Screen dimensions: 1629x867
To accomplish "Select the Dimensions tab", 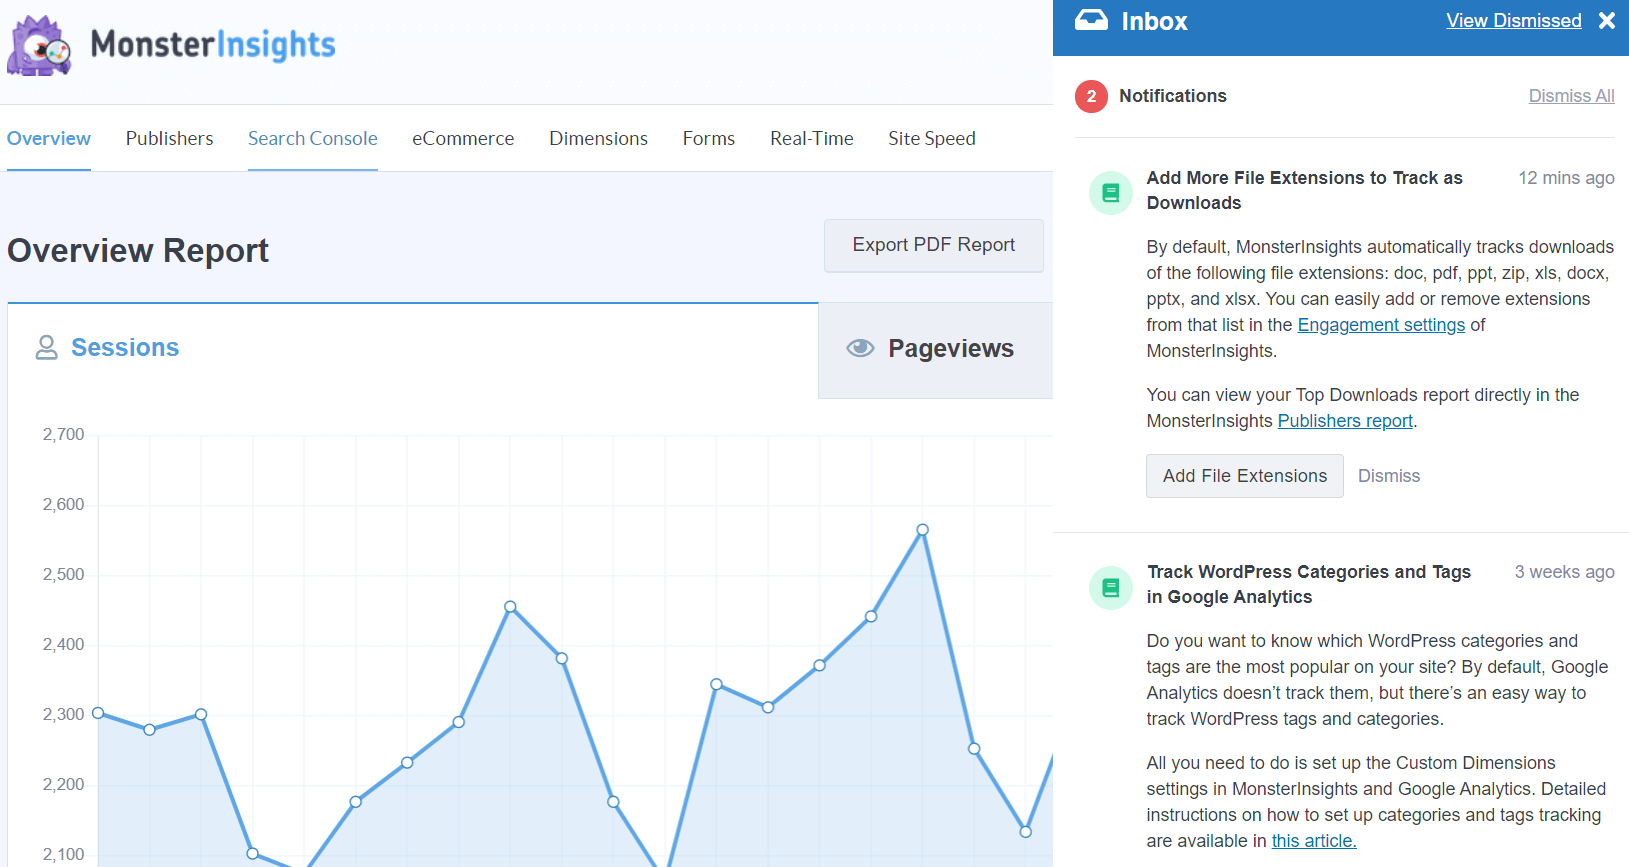I will 598,138.
